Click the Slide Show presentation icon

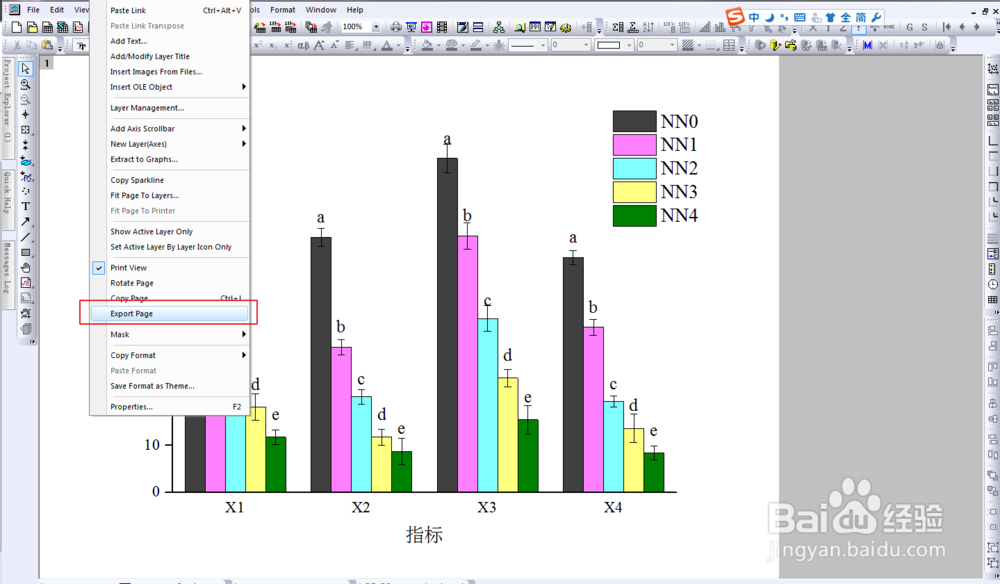(411, 27)
